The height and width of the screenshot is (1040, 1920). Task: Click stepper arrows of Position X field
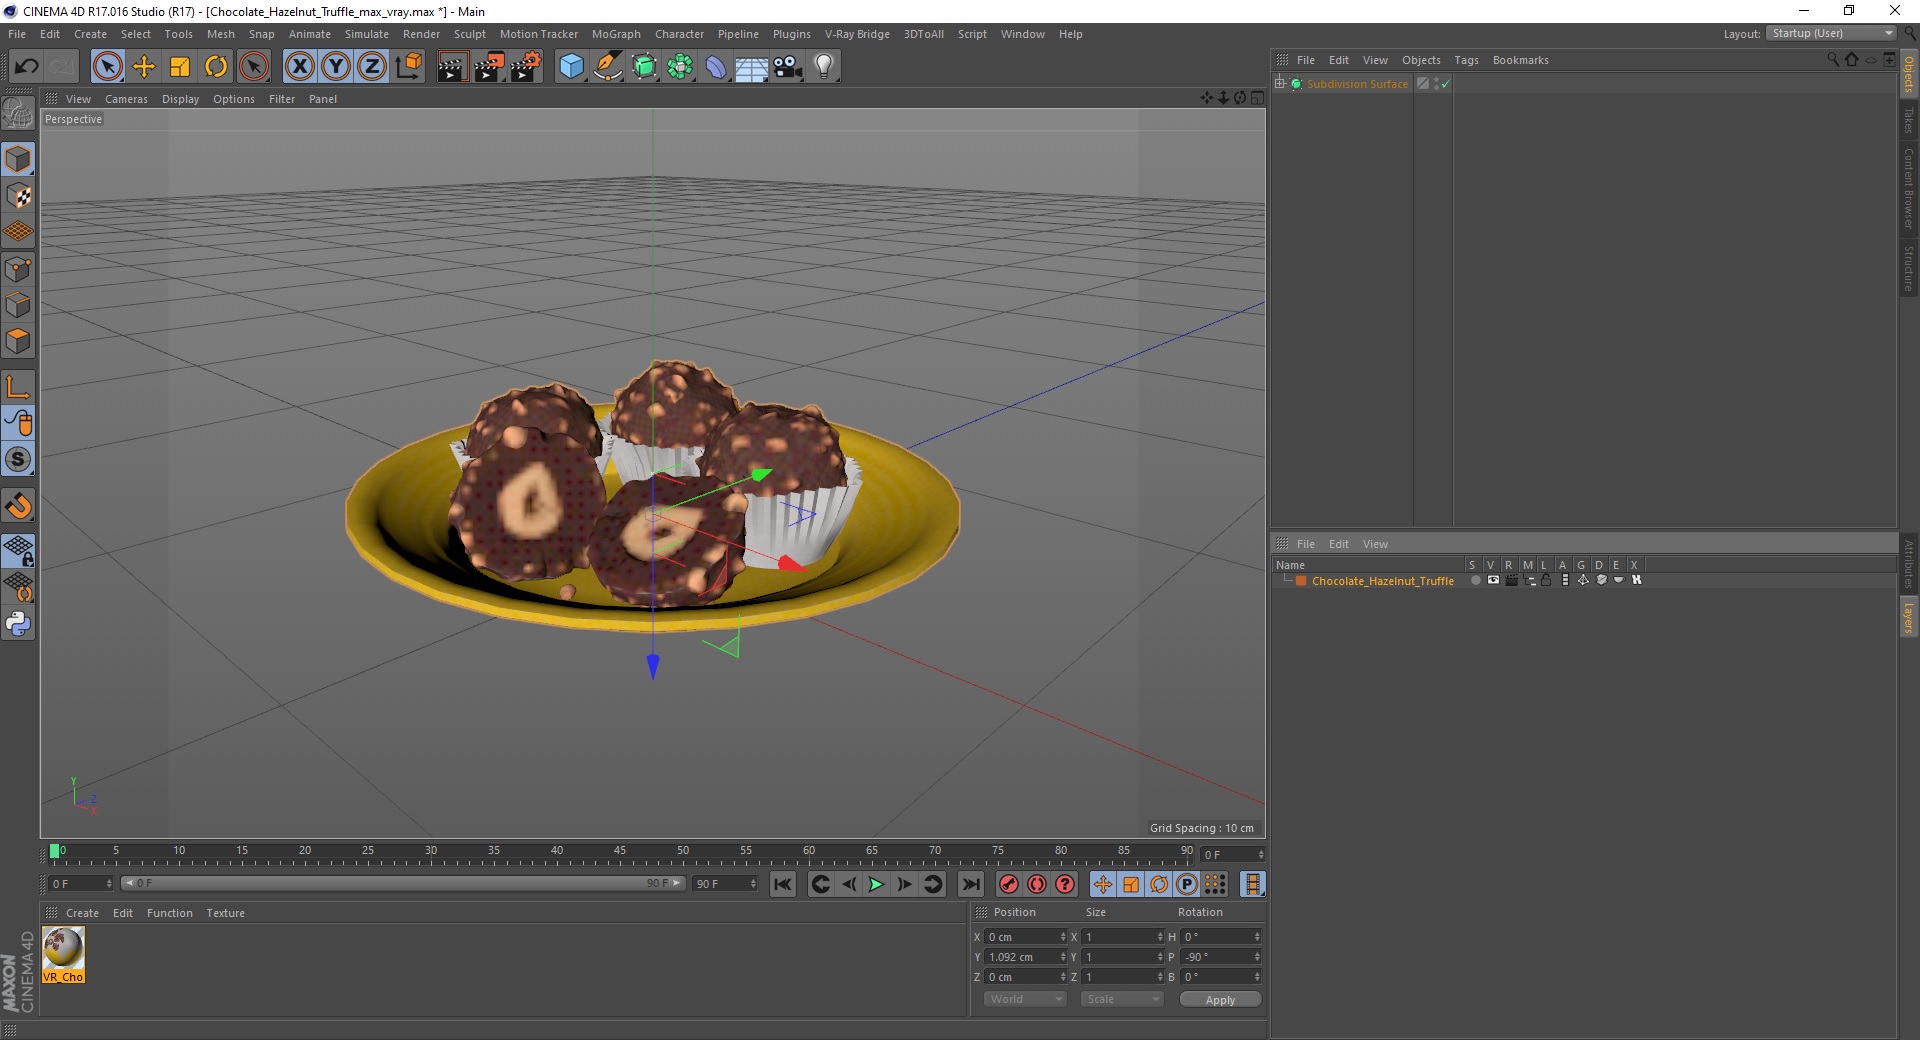(x=1063, y=937)
